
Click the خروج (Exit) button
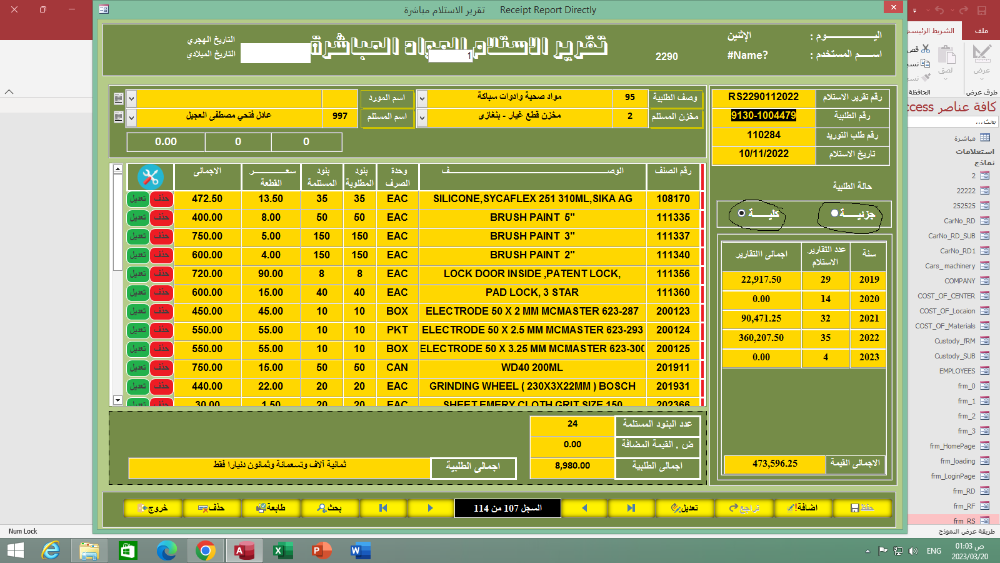[x=152, y=508]
